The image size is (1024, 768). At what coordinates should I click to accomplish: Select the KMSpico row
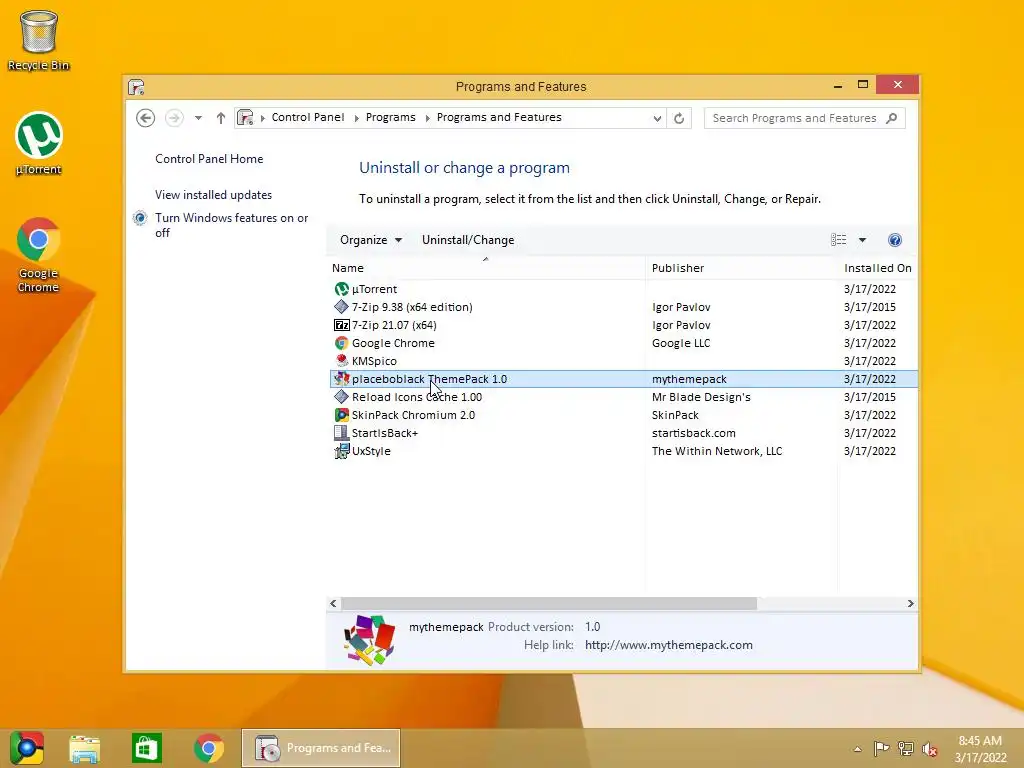(624, 360)
